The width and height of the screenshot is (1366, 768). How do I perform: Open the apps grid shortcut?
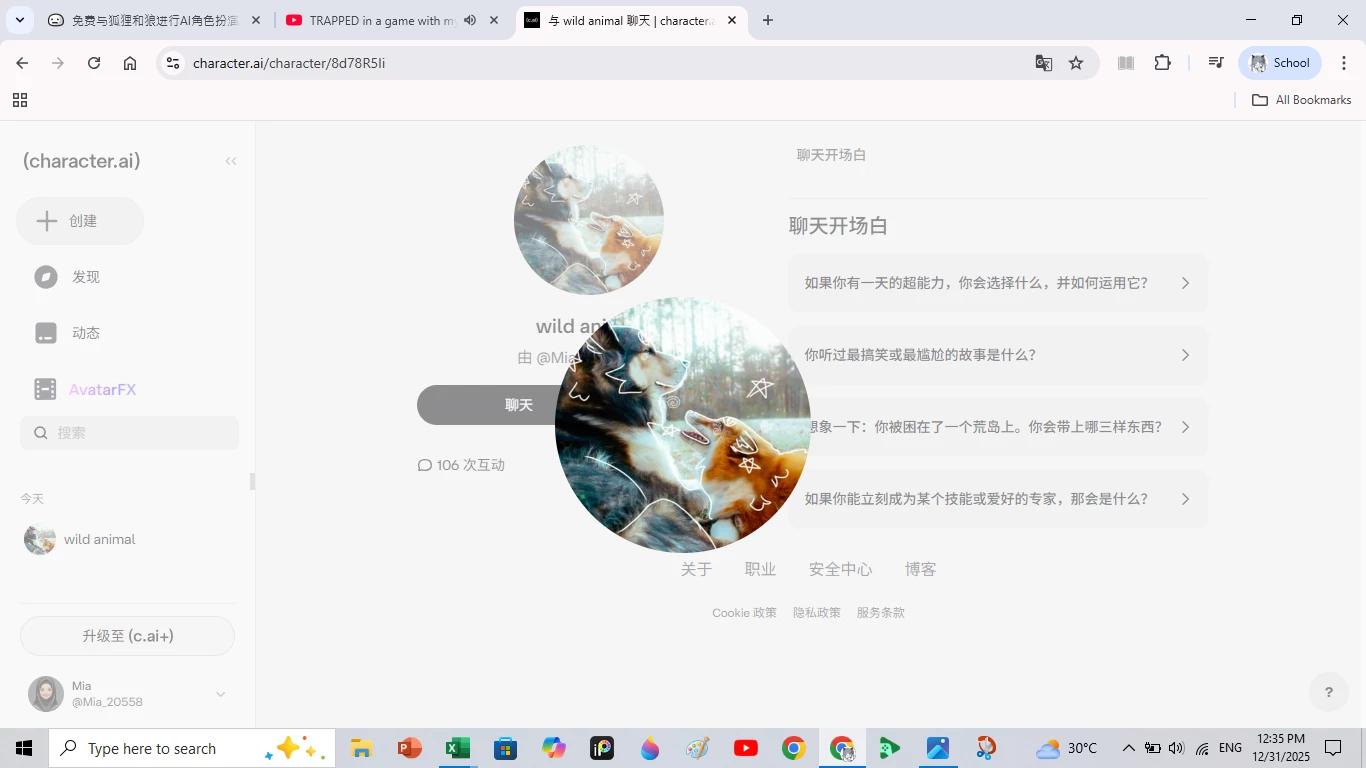pos(19,100)
